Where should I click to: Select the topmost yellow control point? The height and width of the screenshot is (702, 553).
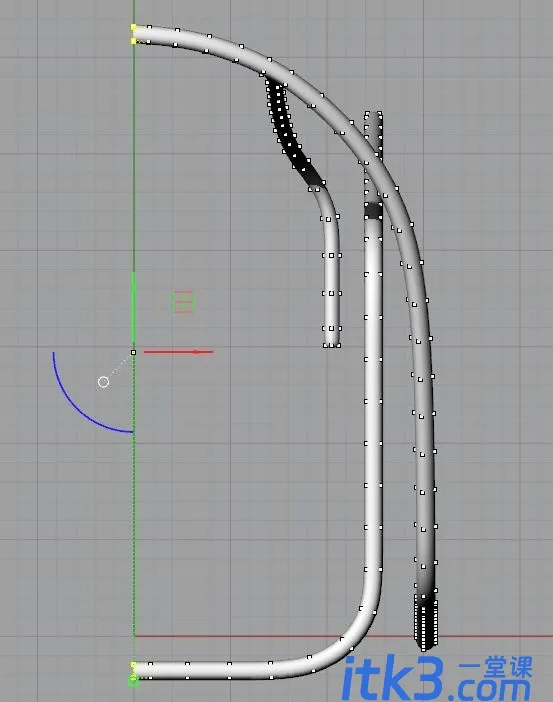pos(133,28)
